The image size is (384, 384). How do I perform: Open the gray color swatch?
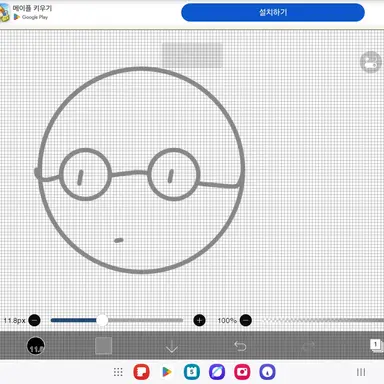pos(103,346)
